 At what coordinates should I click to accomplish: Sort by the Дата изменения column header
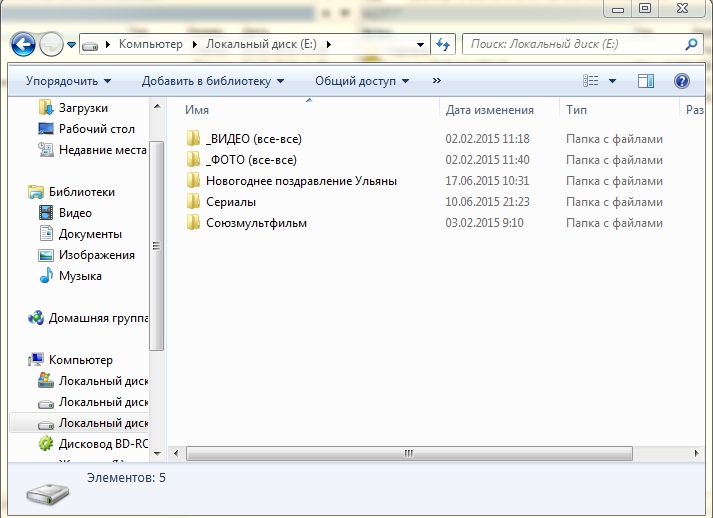click(490, 110)
